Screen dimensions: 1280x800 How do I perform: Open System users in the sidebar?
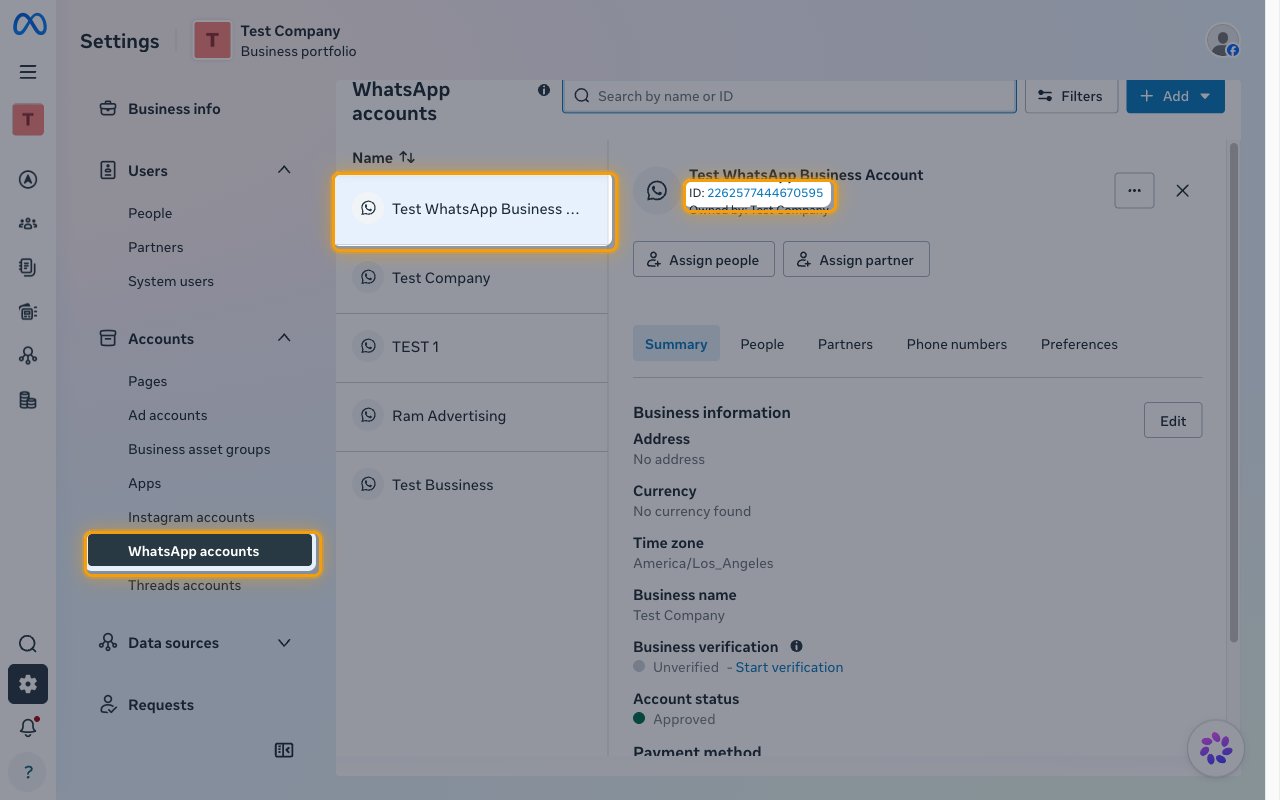(171, 281)
